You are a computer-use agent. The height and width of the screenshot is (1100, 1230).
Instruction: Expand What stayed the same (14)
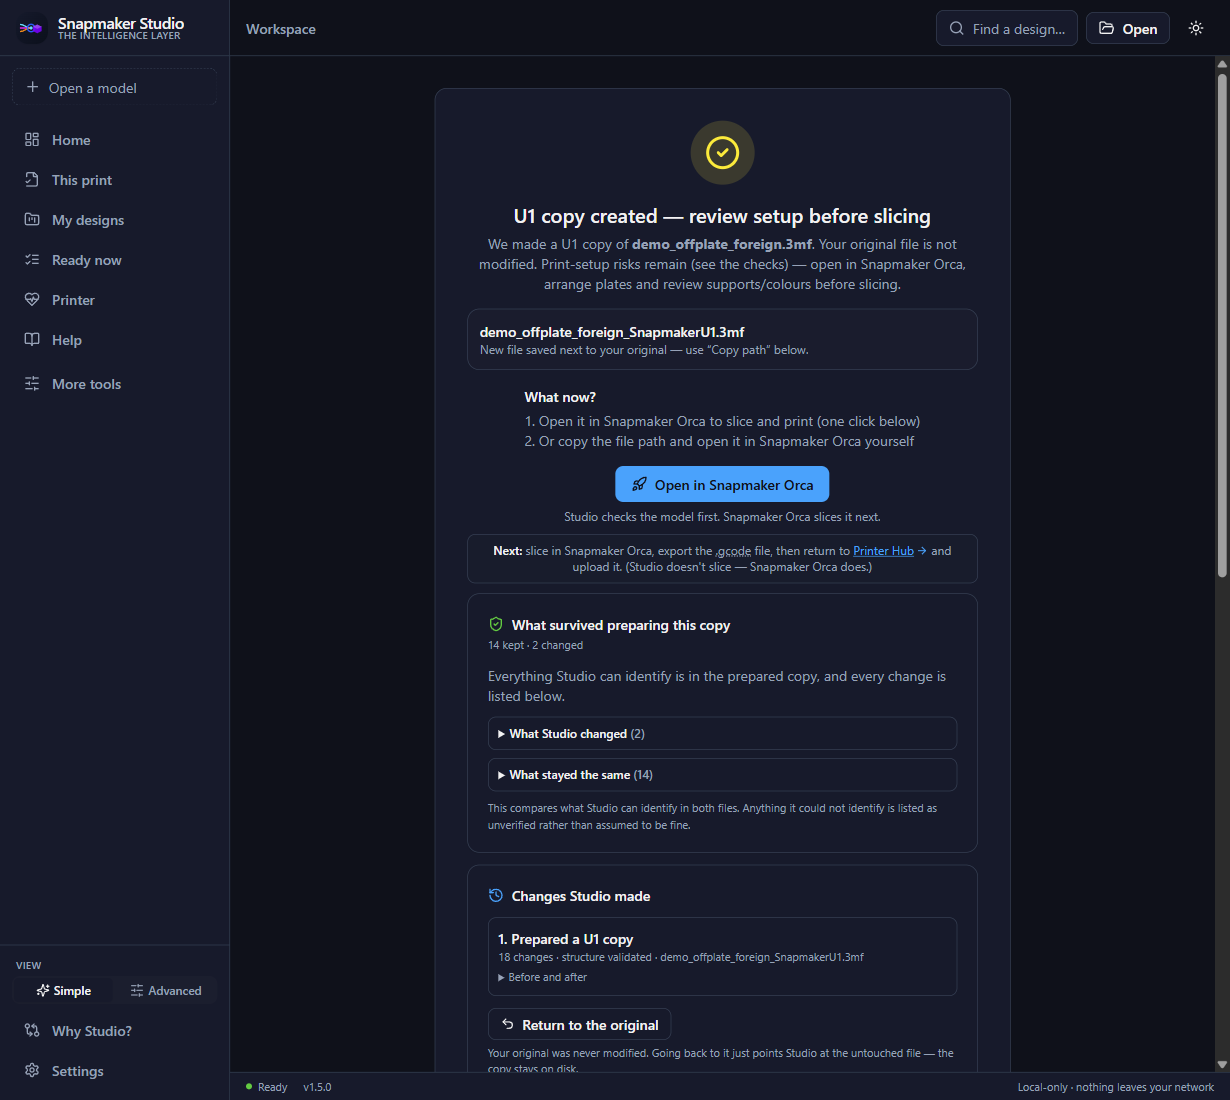(722, 775)
